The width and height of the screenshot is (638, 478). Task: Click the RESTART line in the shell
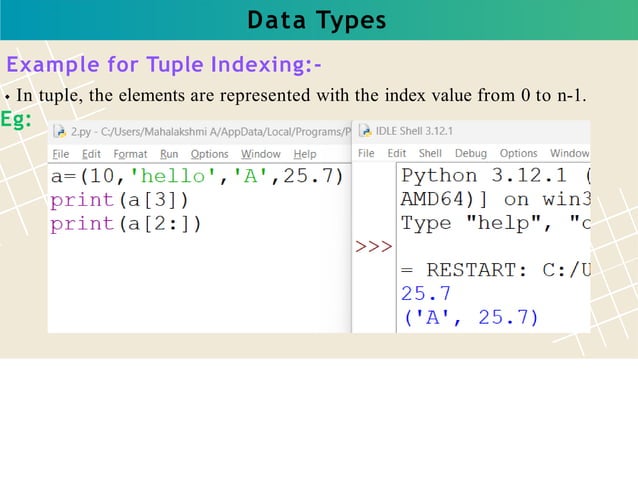tap(496, 270)
